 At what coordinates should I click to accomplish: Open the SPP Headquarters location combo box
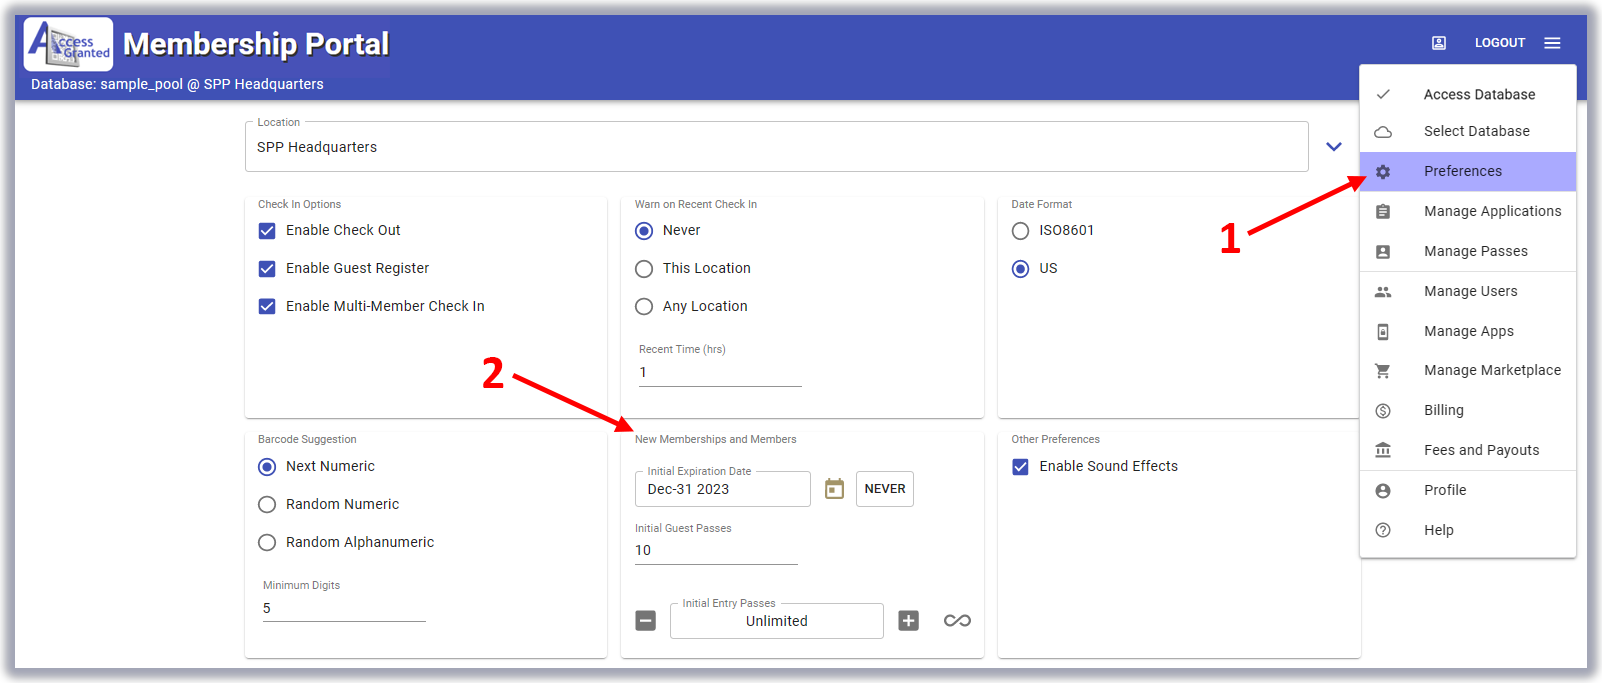776,147
